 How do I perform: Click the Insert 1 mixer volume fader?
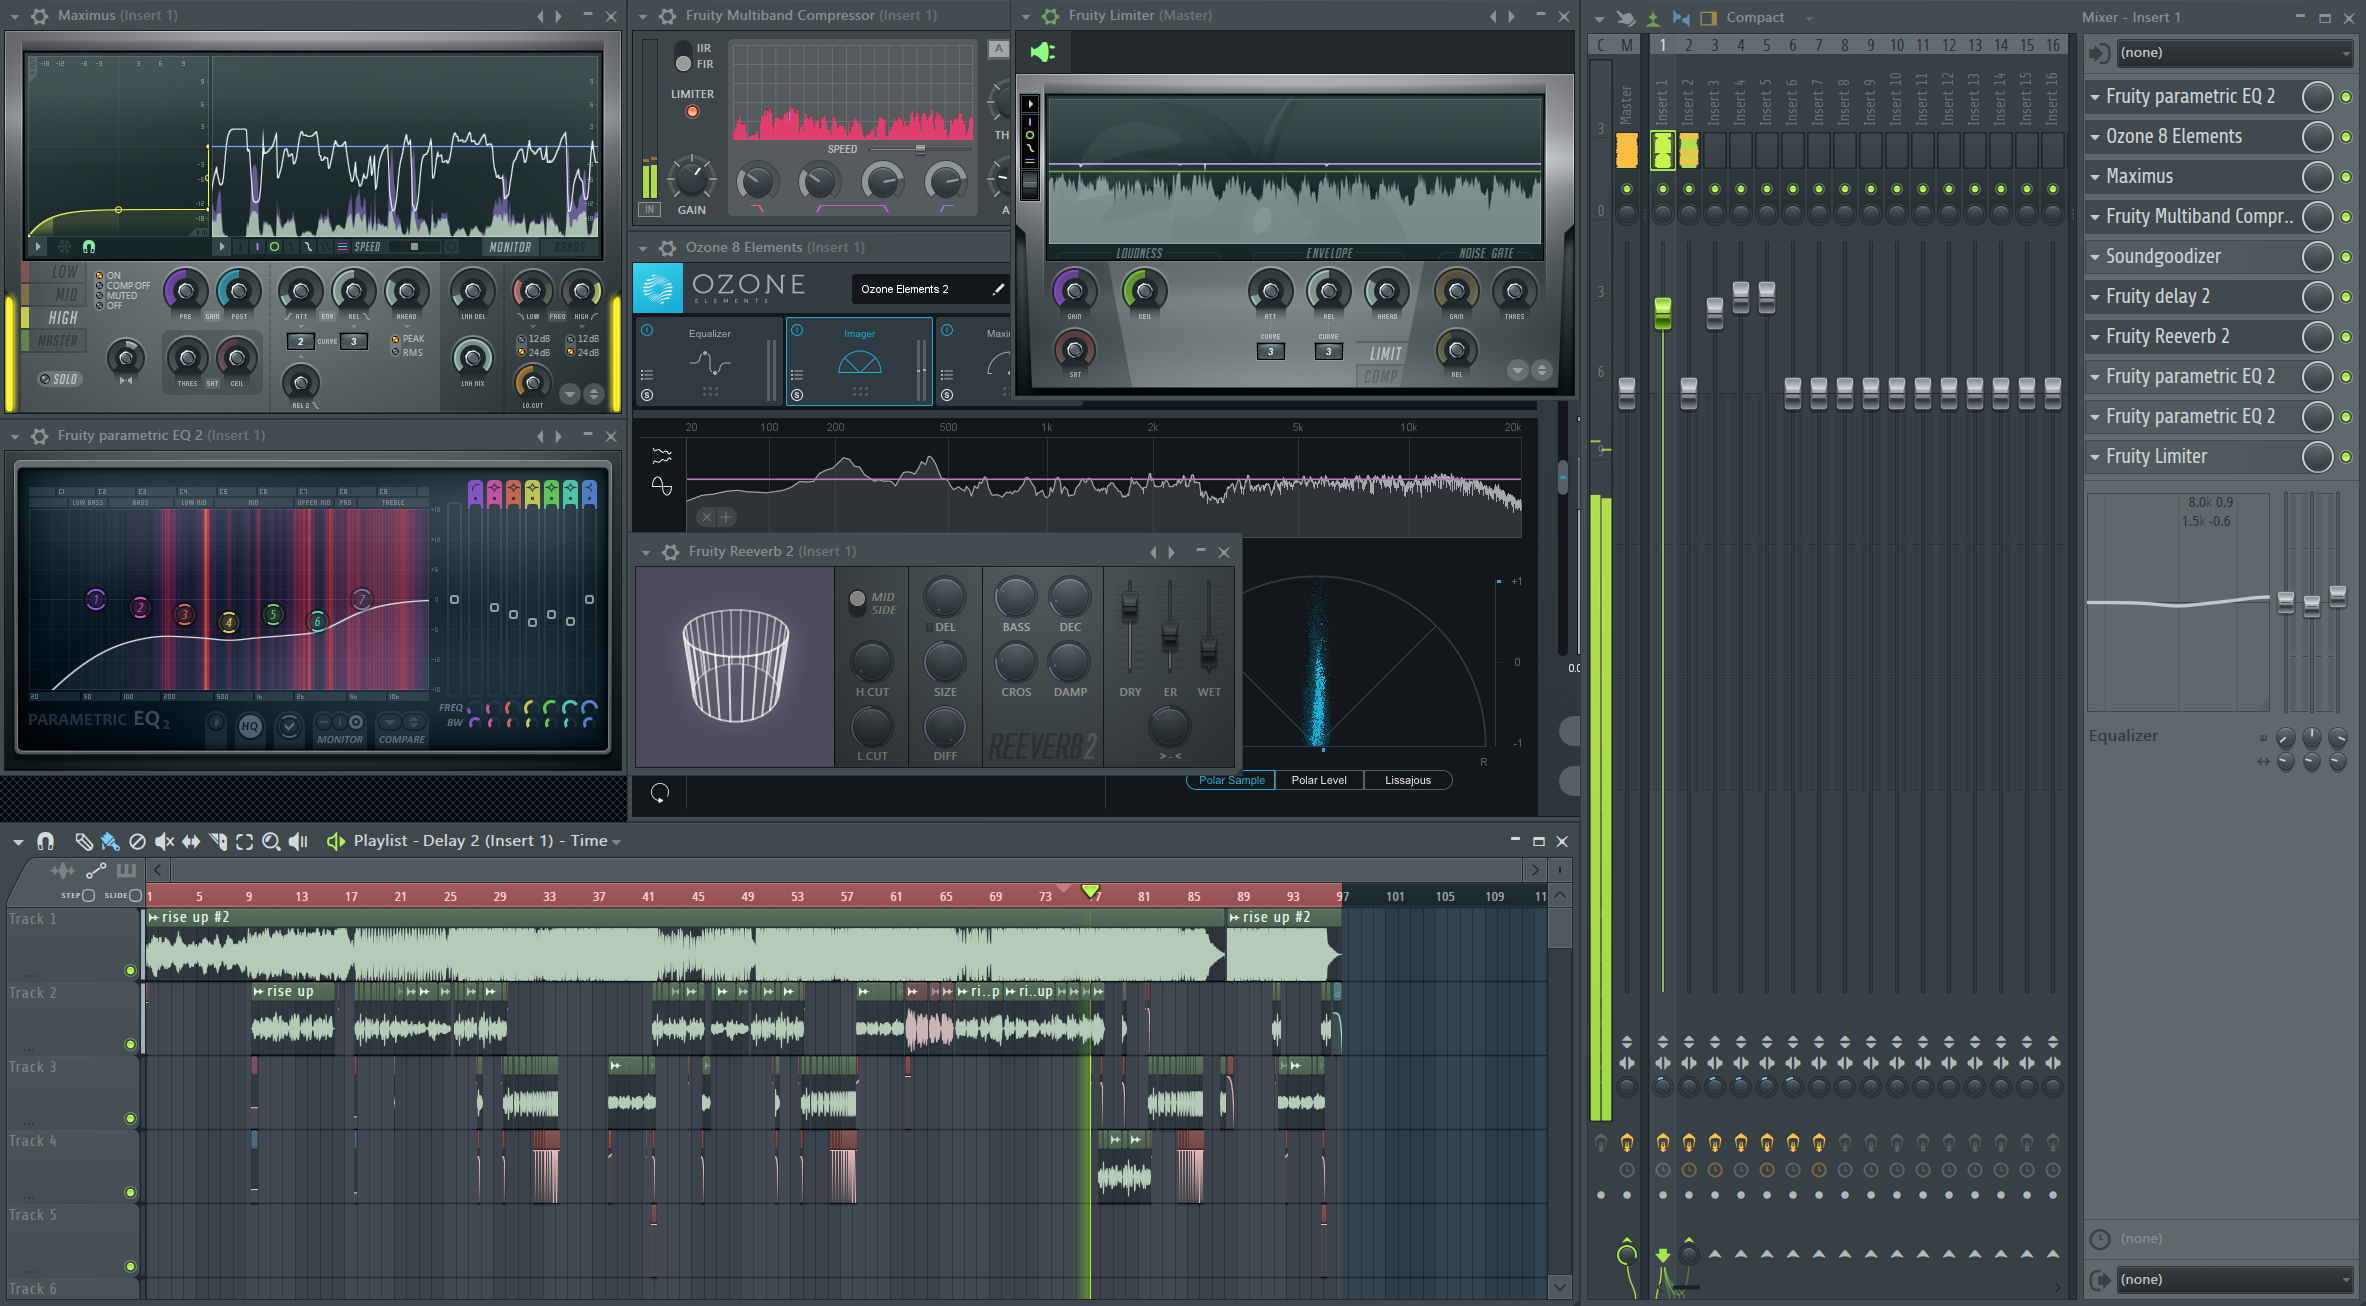[x=1663, y=313]
